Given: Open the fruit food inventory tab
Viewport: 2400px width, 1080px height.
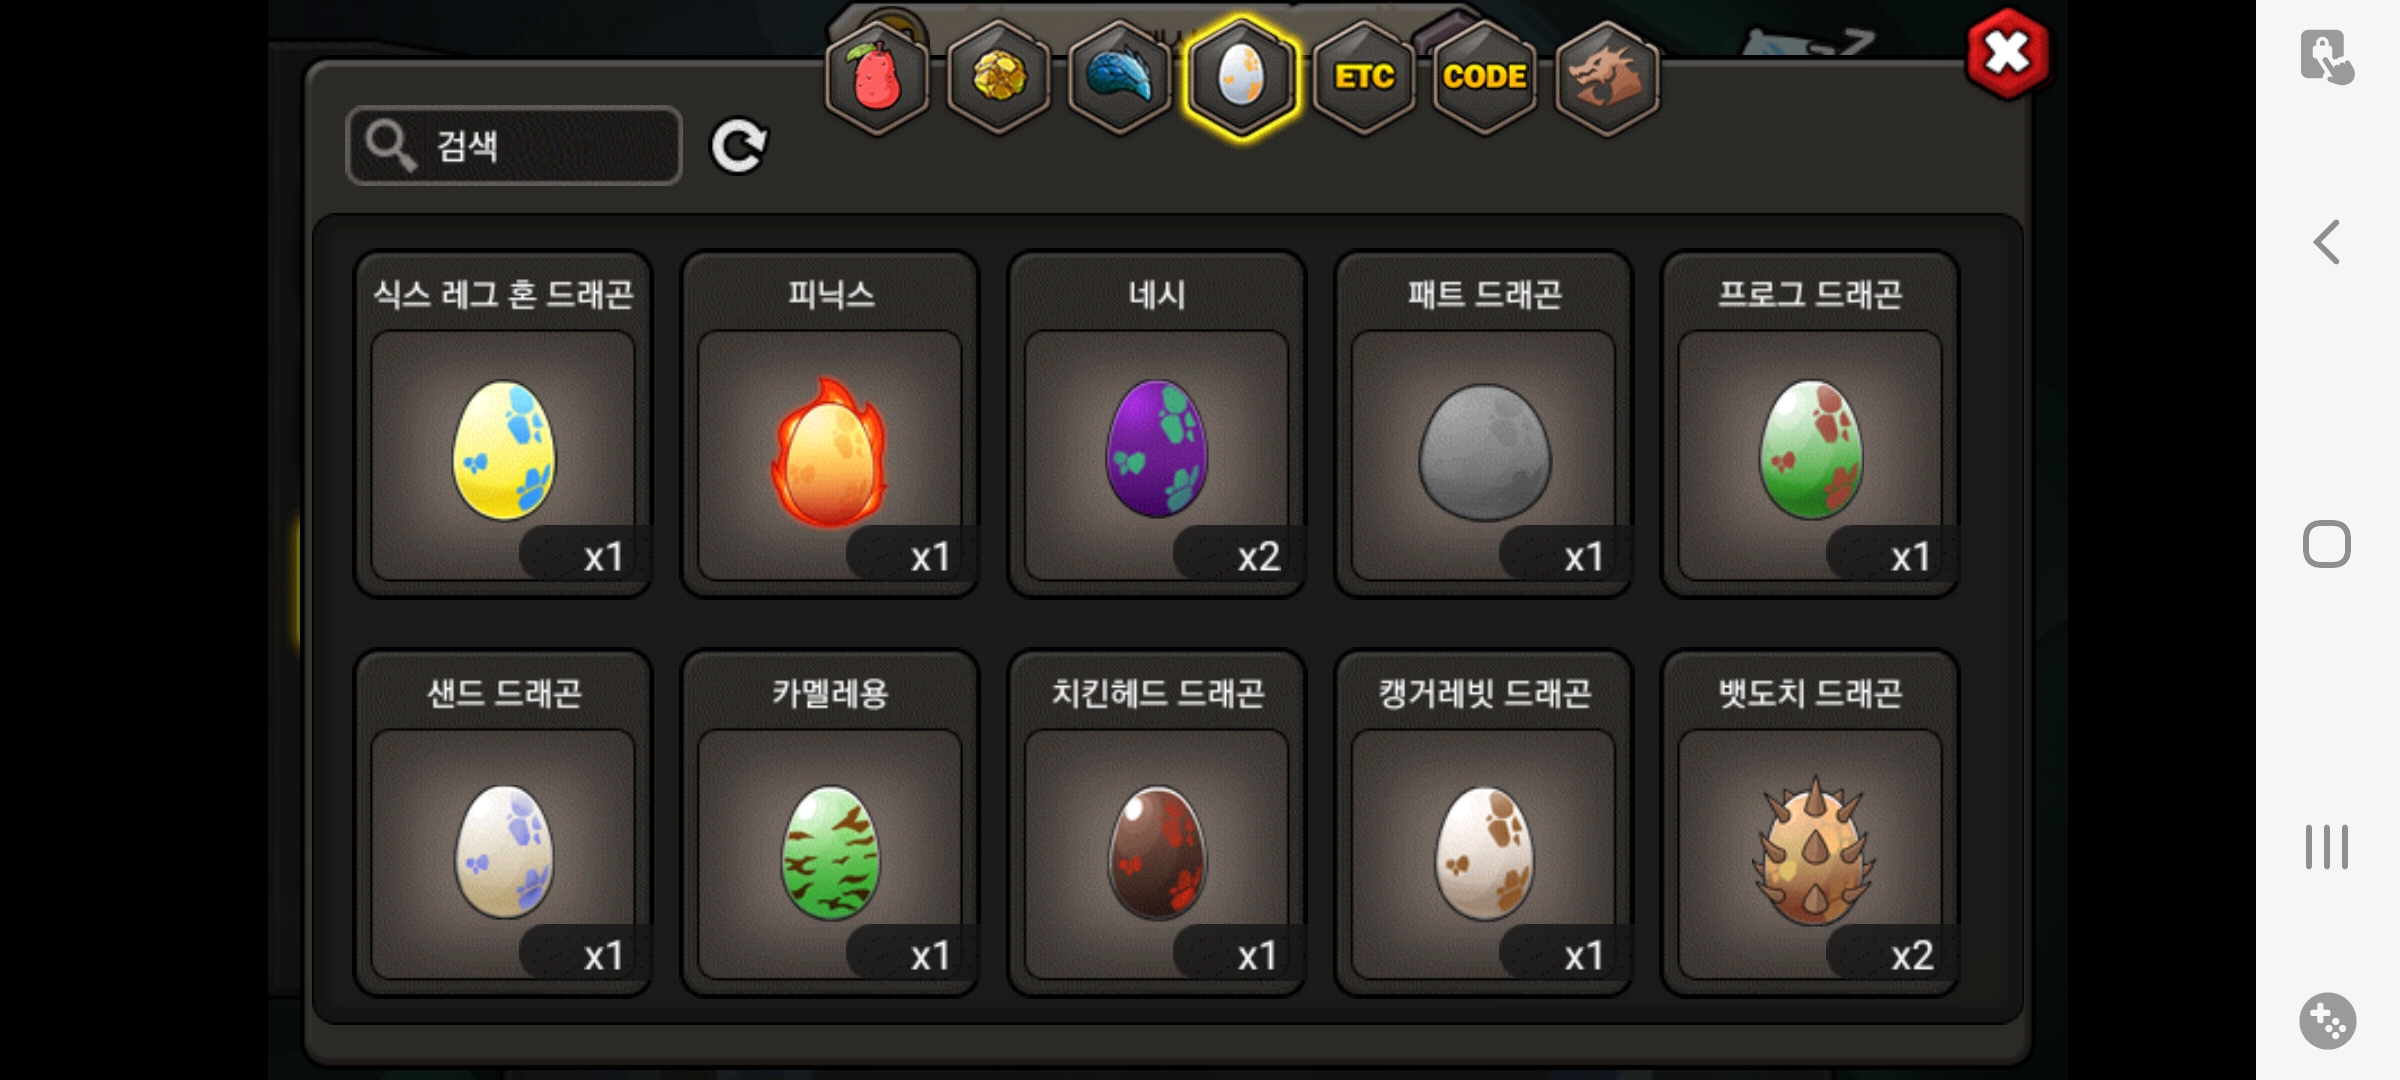Looking at the screenshot, I should pyautogui.click(x=877, y=78).
